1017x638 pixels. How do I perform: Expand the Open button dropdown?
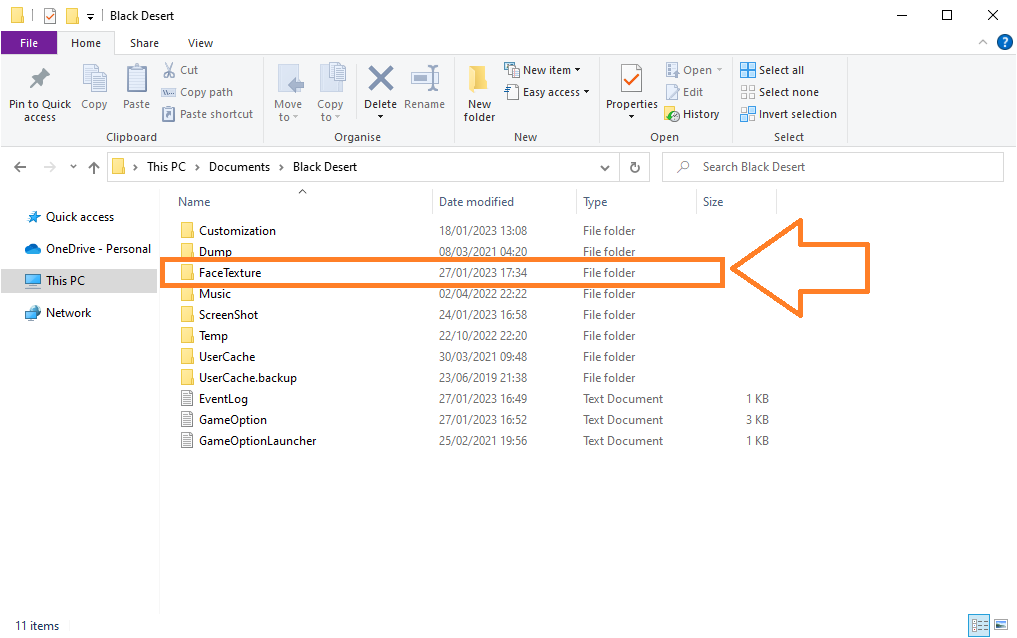pyautogui.click(x=719, y=70)
